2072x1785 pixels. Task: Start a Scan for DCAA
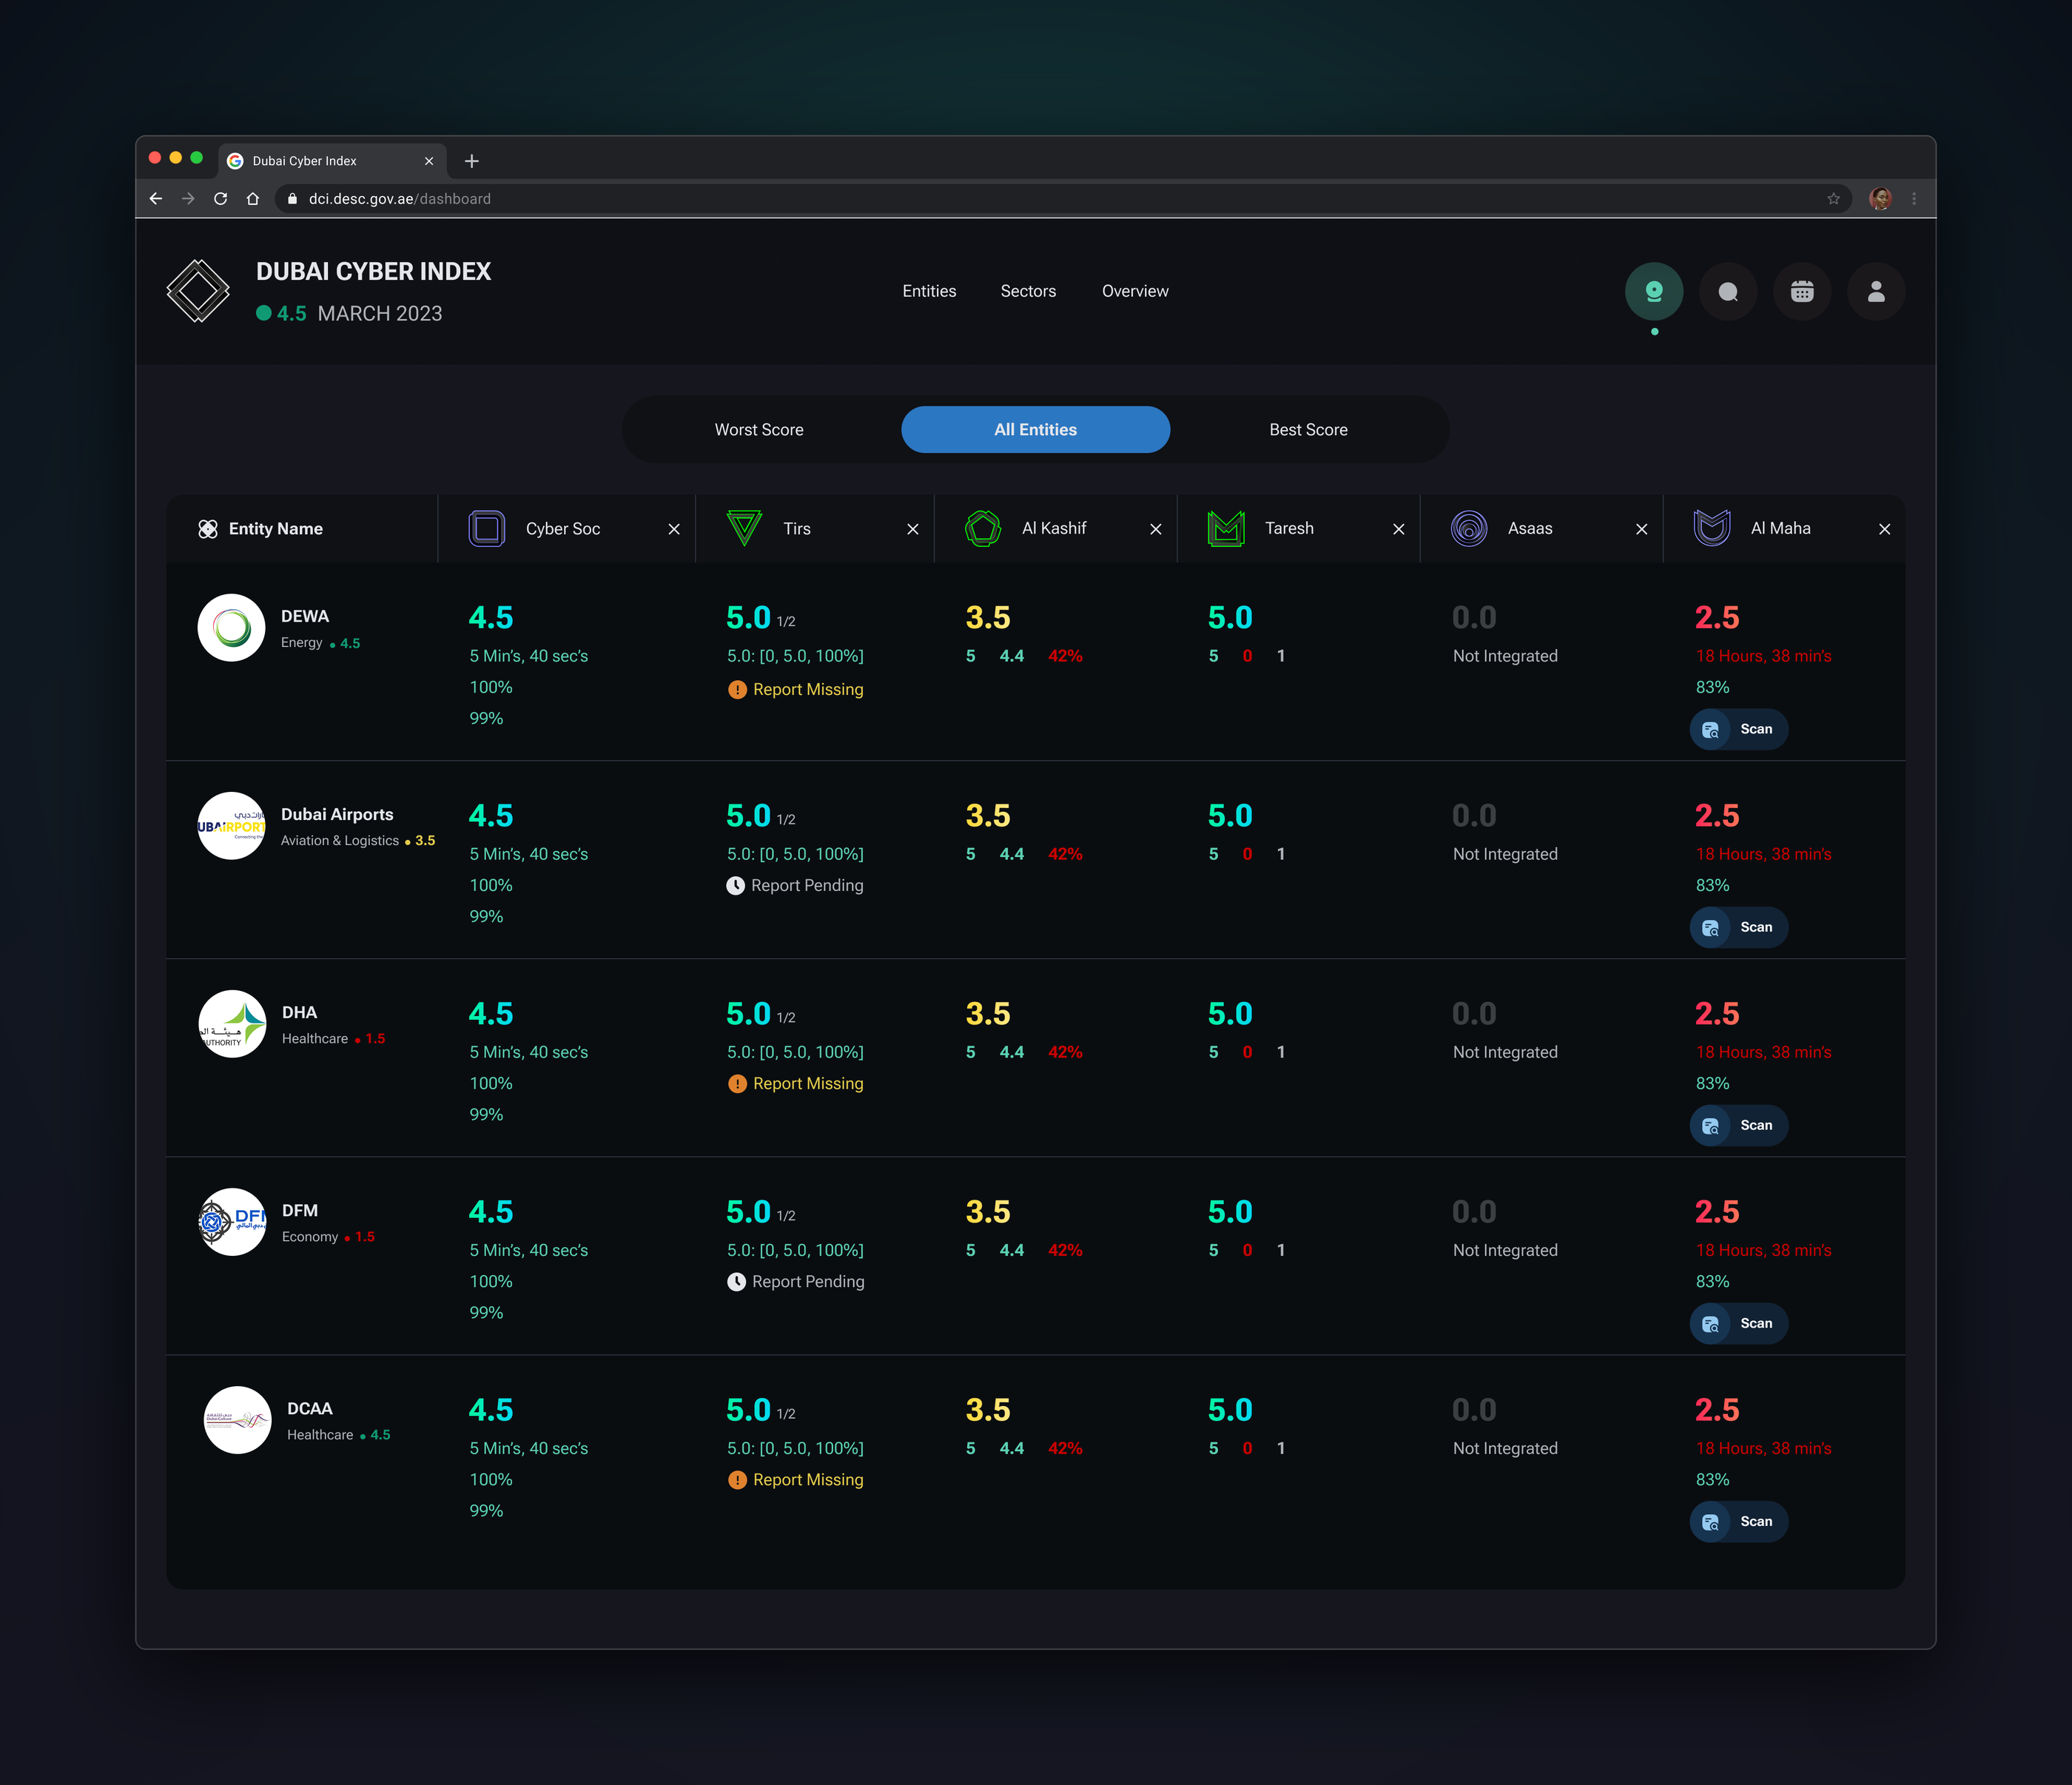pos(1739,1521)
